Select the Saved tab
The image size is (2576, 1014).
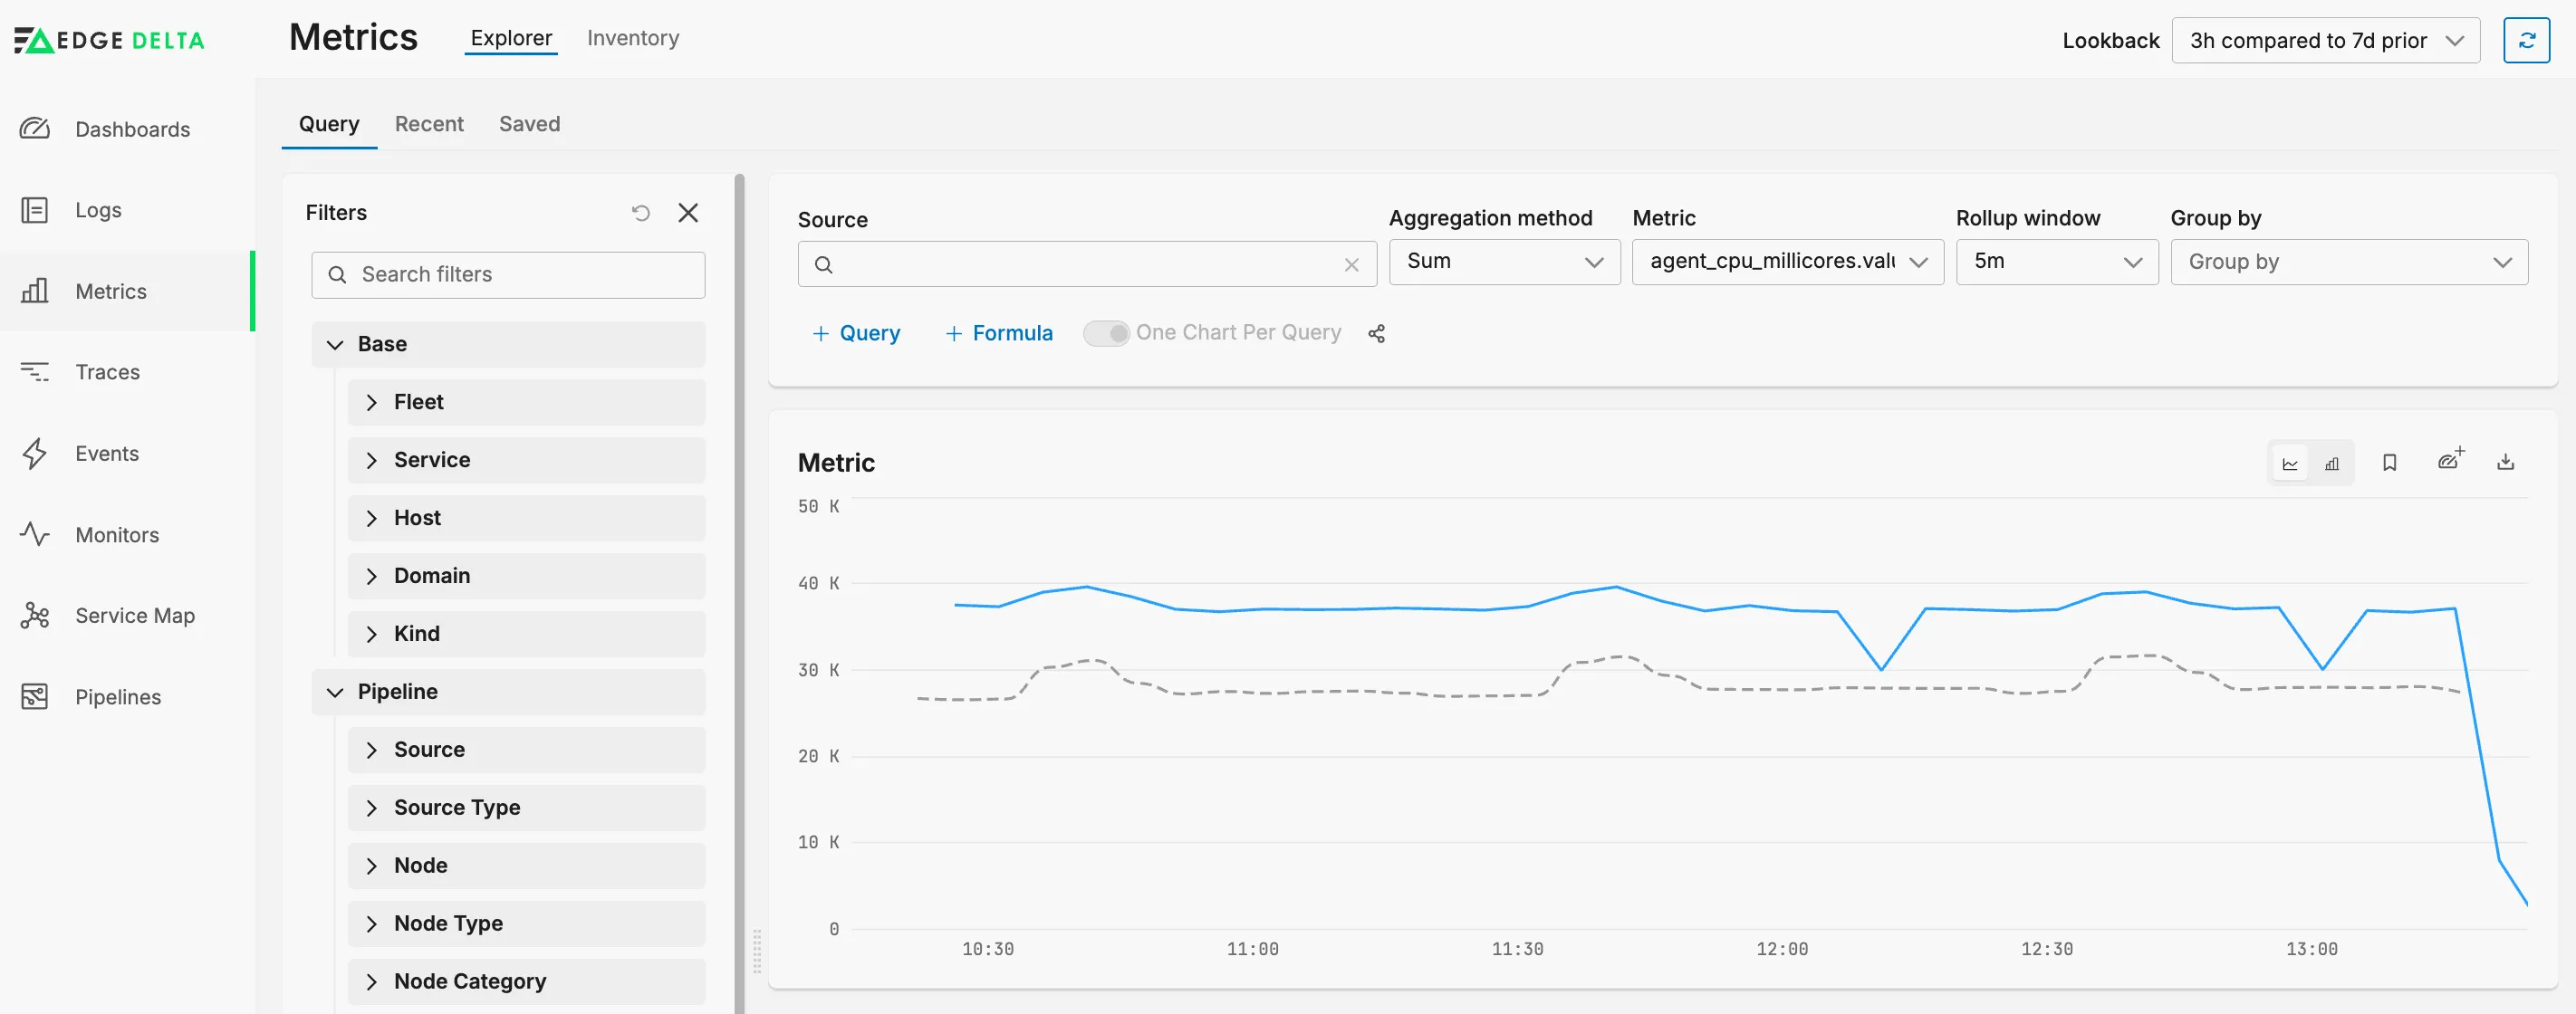[529, 124]
